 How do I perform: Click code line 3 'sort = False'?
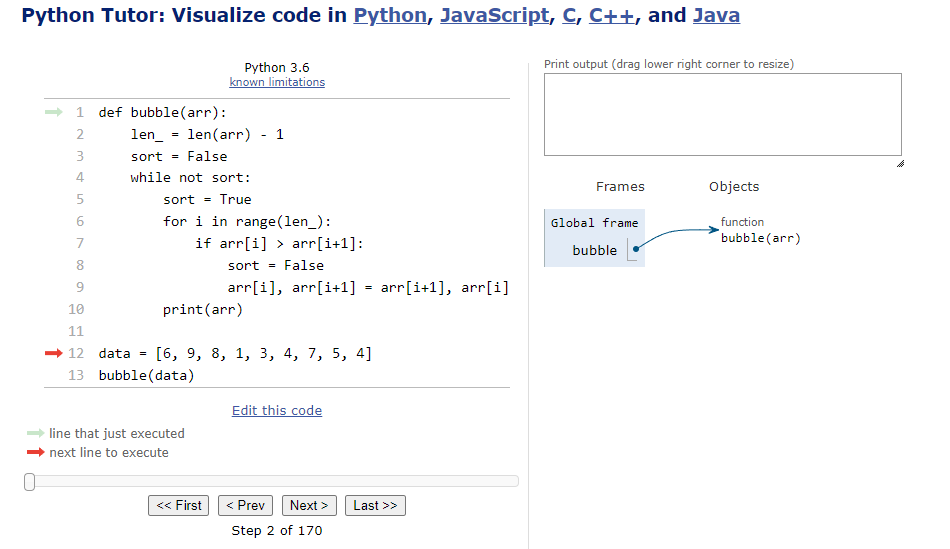pyautogui.click(x=179, y=156)
